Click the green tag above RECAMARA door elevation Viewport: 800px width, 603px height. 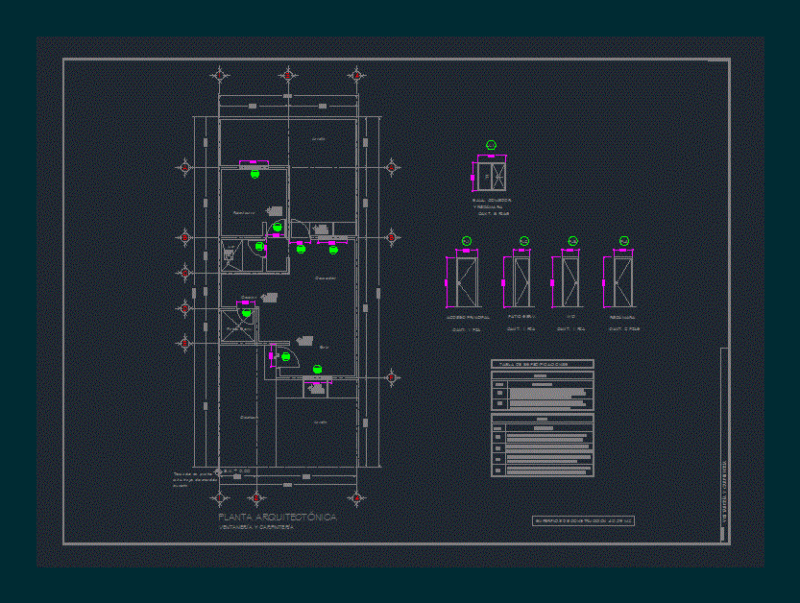[x=624, y=241]
